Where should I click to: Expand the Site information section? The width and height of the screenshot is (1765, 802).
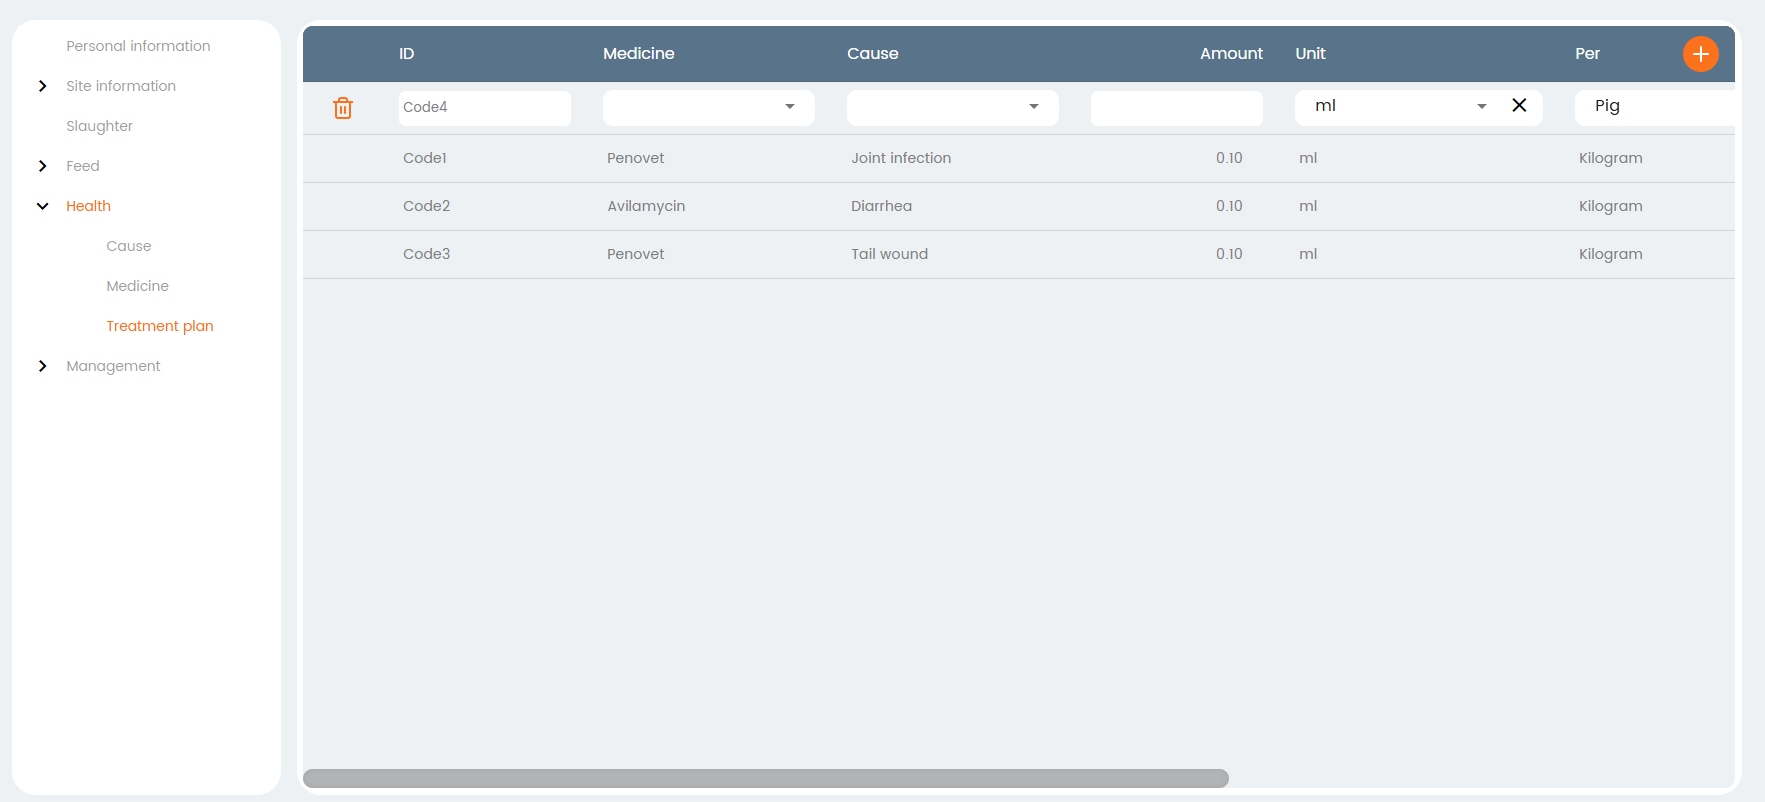[42, 86]
